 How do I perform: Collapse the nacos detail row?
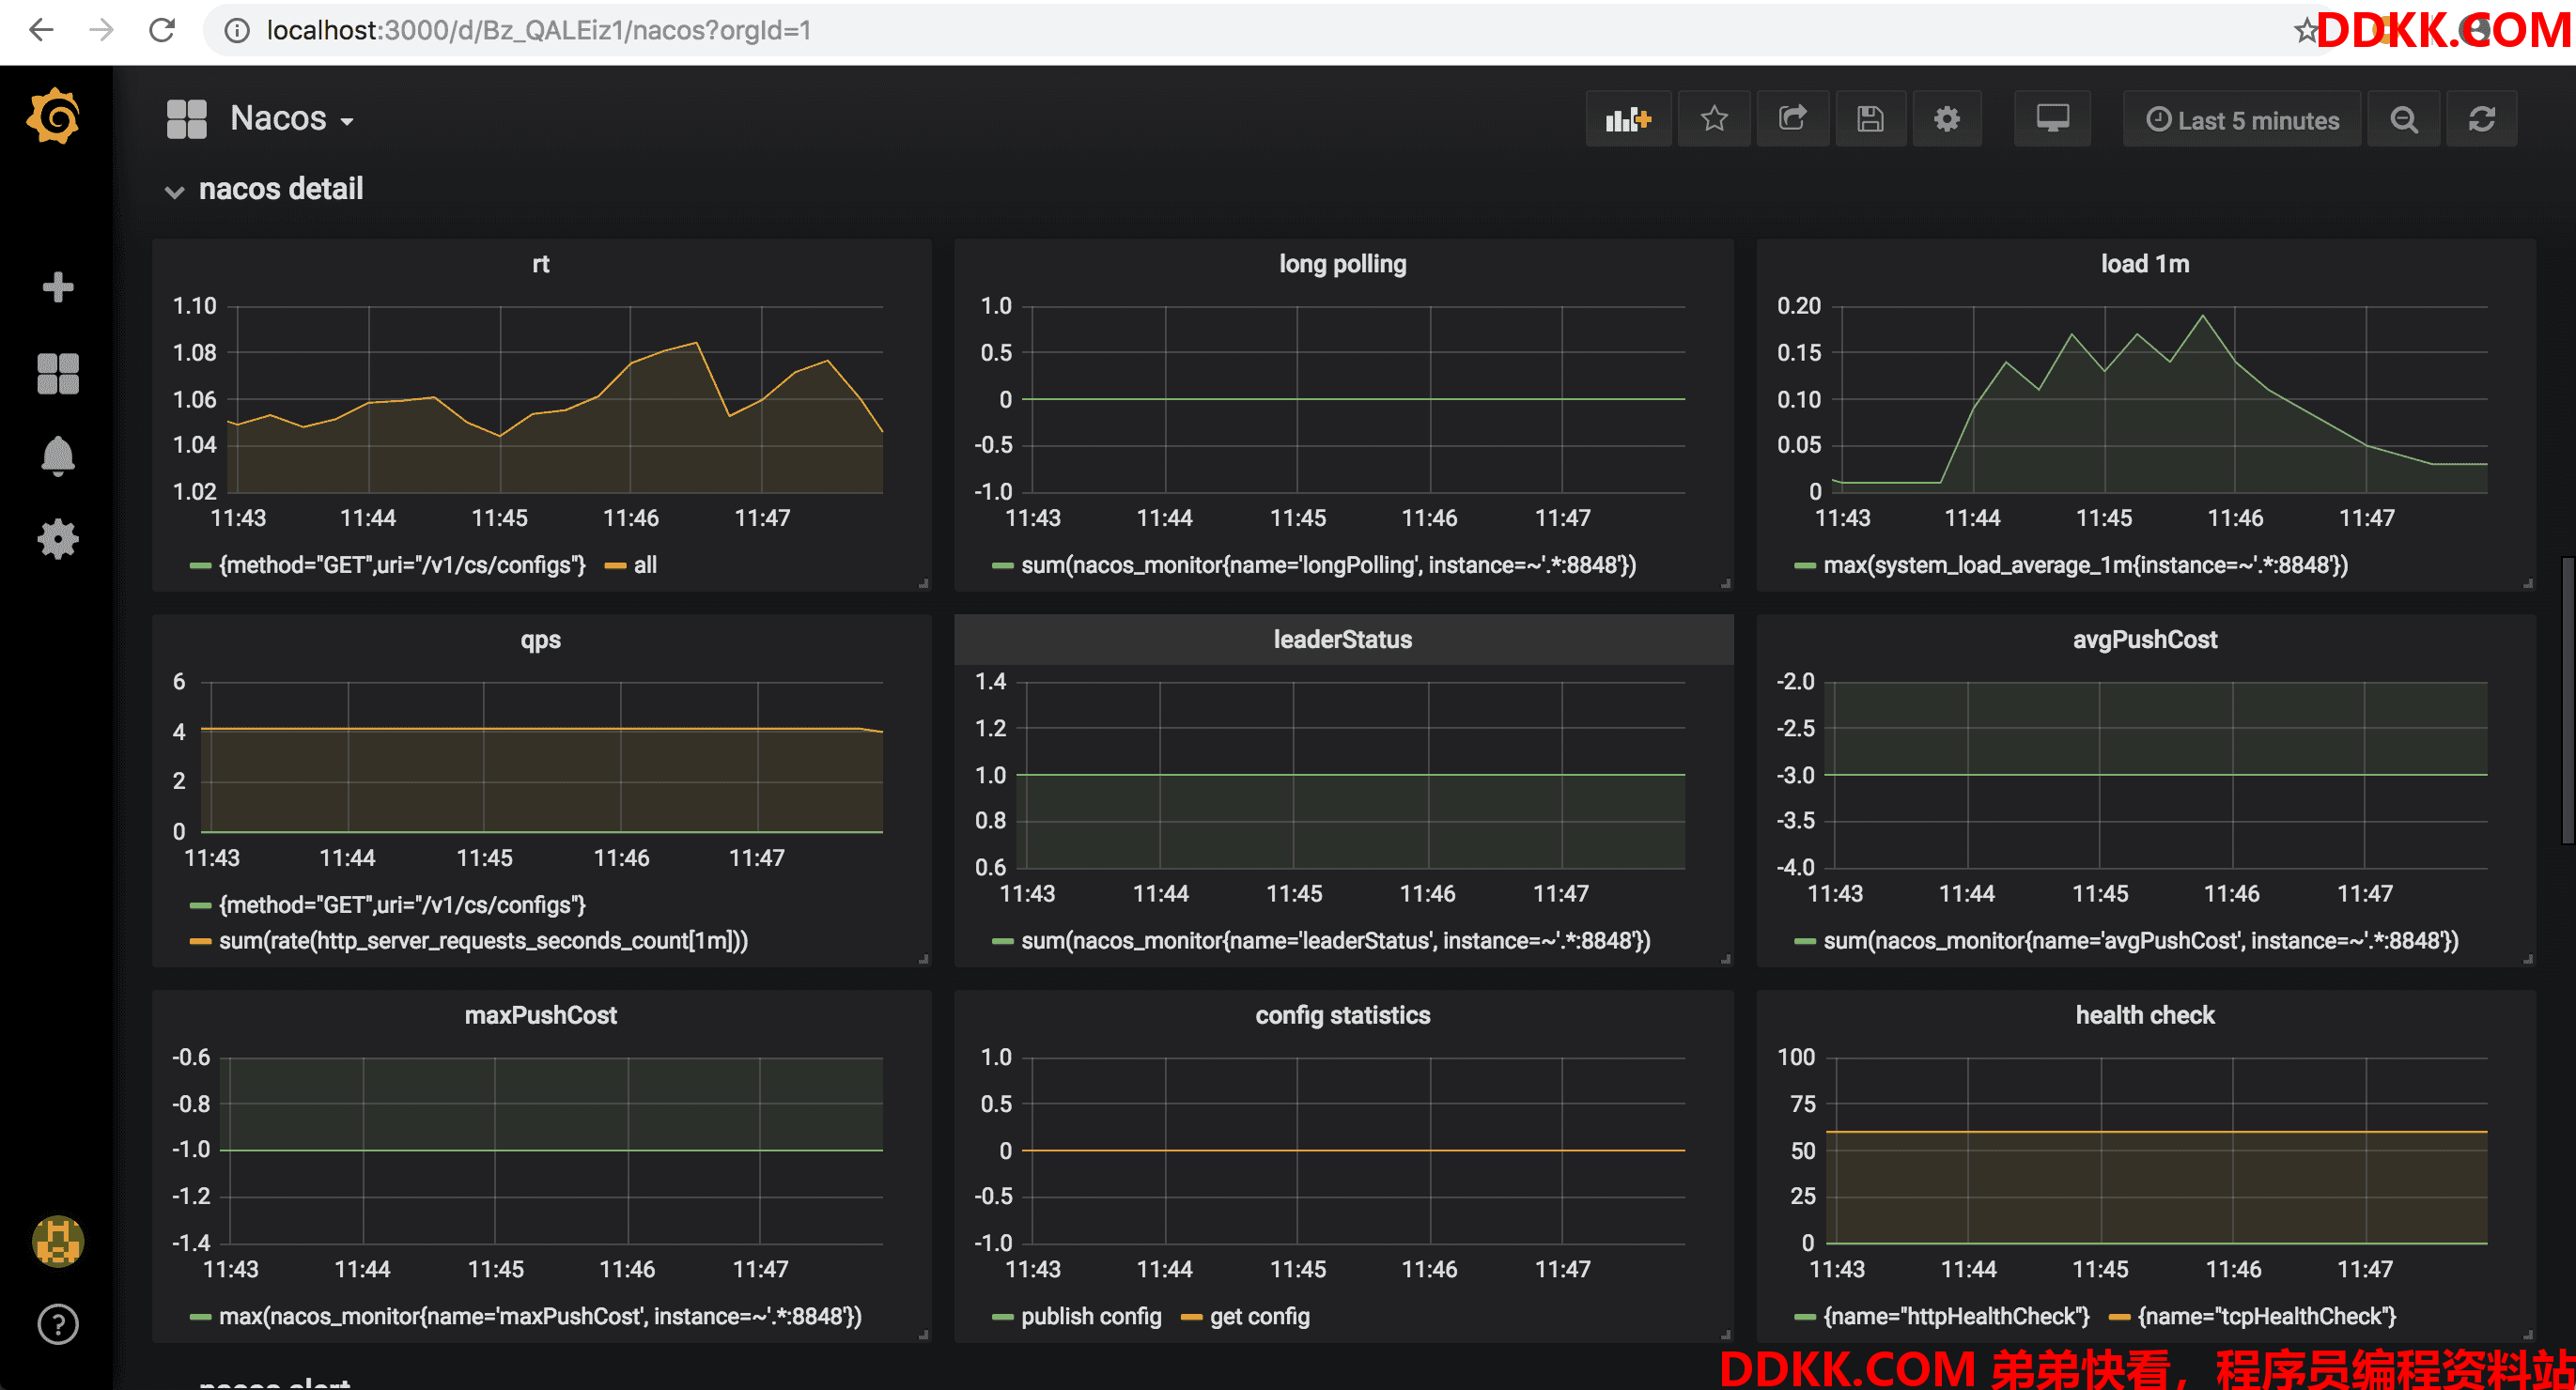coord(265,189)
